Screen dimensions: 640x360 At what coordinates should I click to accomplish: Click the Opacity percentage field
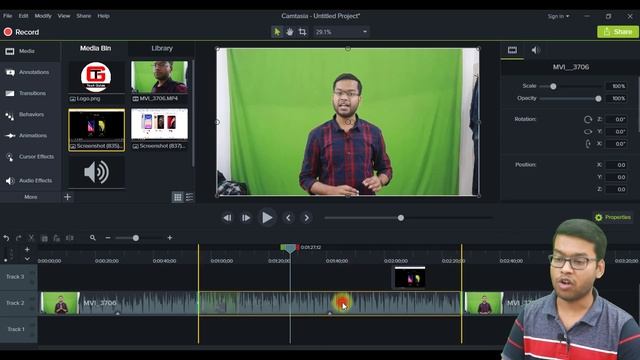616,98
